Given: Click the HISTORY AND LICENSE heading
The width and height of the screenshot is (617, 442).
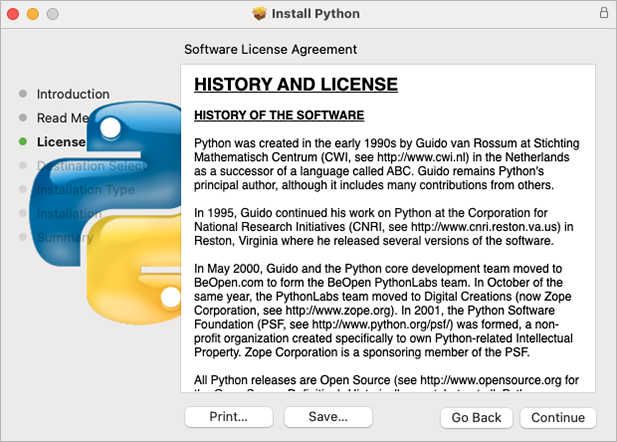Looking at the screenshot, I should click(296, 84).
